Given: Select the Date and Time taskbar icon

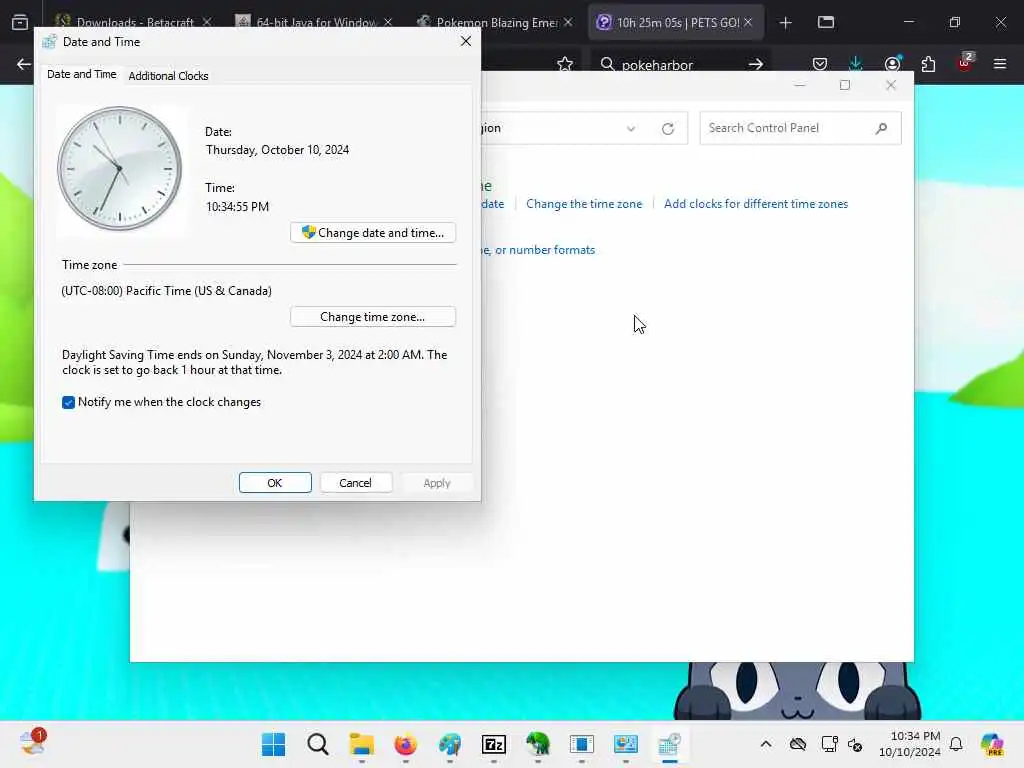Looking at the screenshot, I should tap(669, 744).
